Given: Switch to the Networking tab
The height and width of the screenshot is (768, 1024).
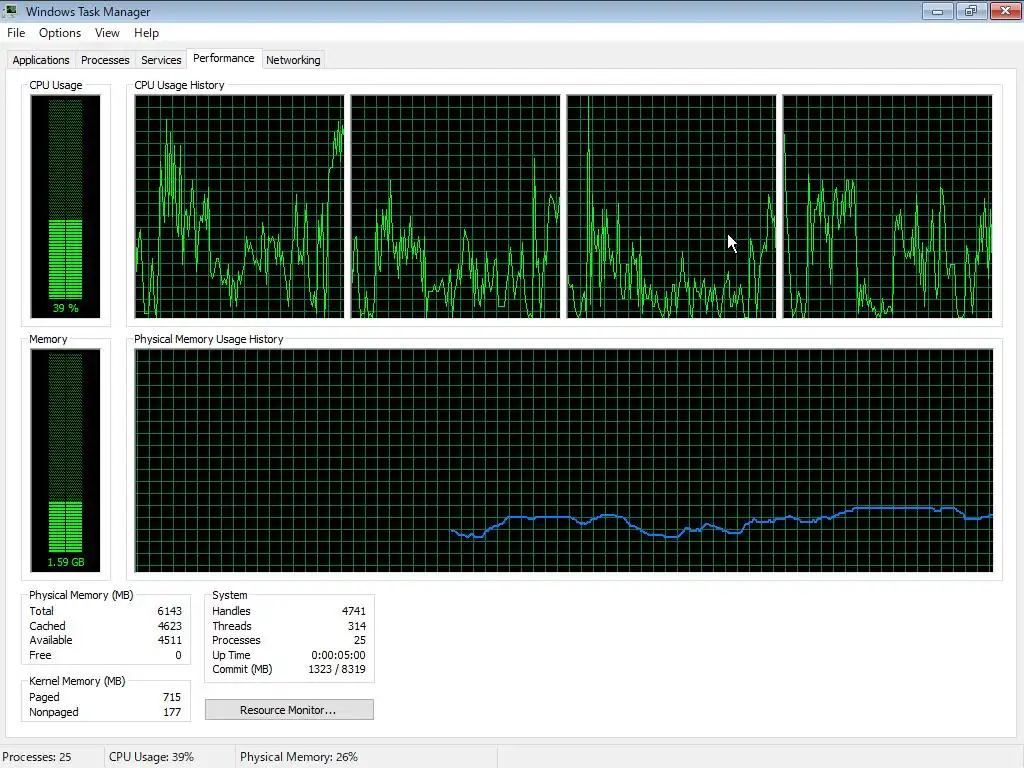Looking at the screenshot, I should click(x=293, y=60).
